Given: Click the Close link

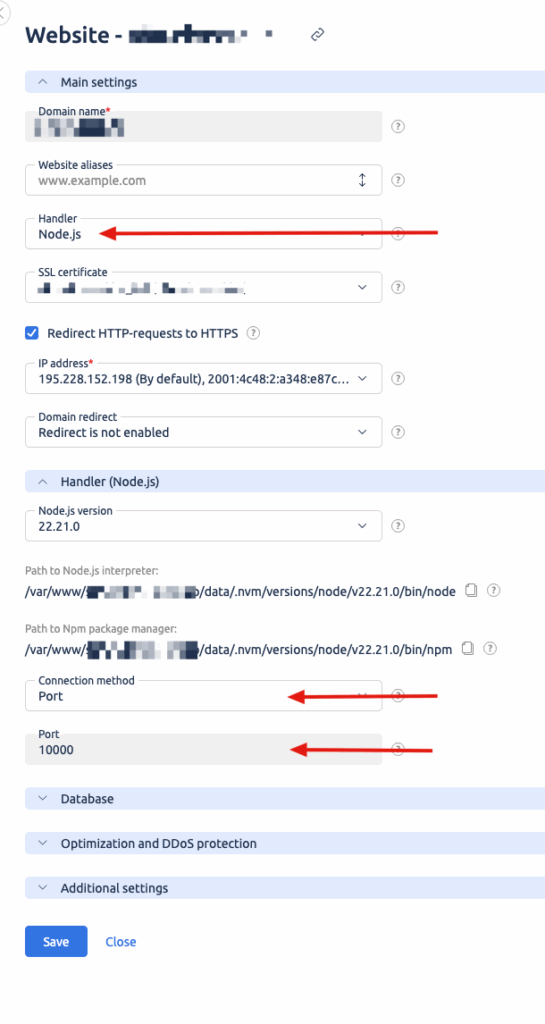Looking at the screenshot, I should 121,941.
